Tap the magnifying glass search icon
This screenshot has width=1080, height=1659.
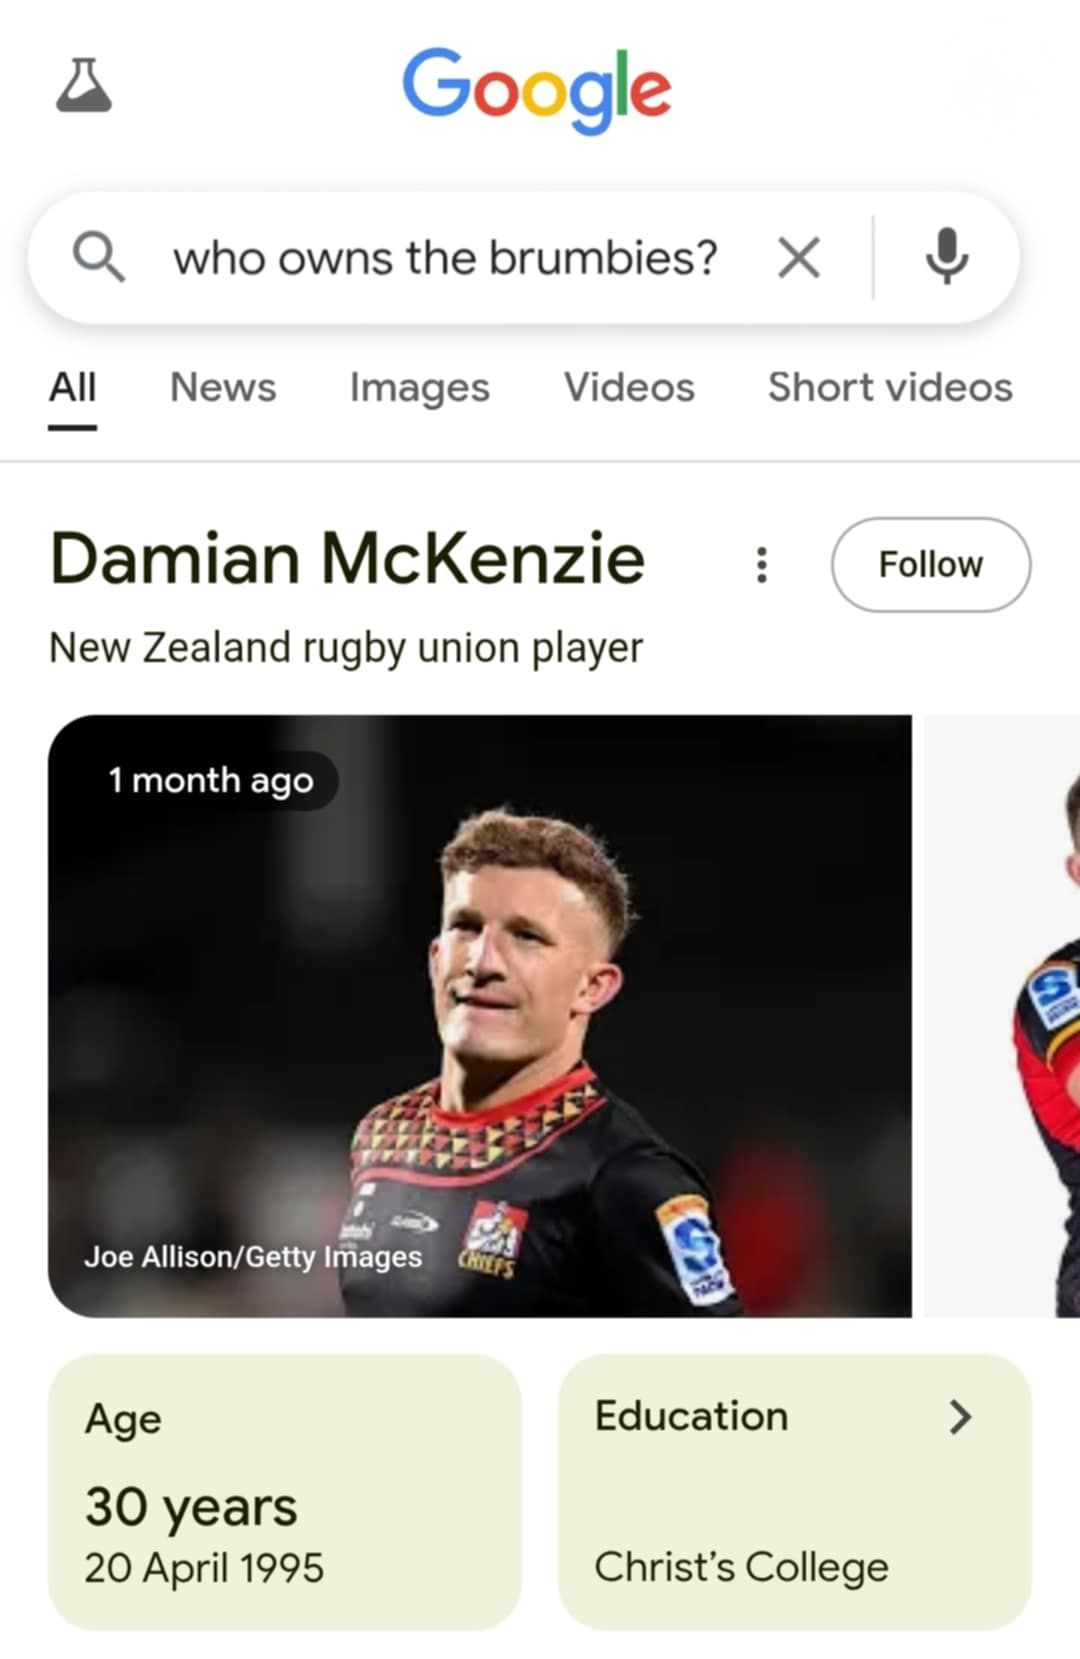pyautogui.click(x=99, y=257)
